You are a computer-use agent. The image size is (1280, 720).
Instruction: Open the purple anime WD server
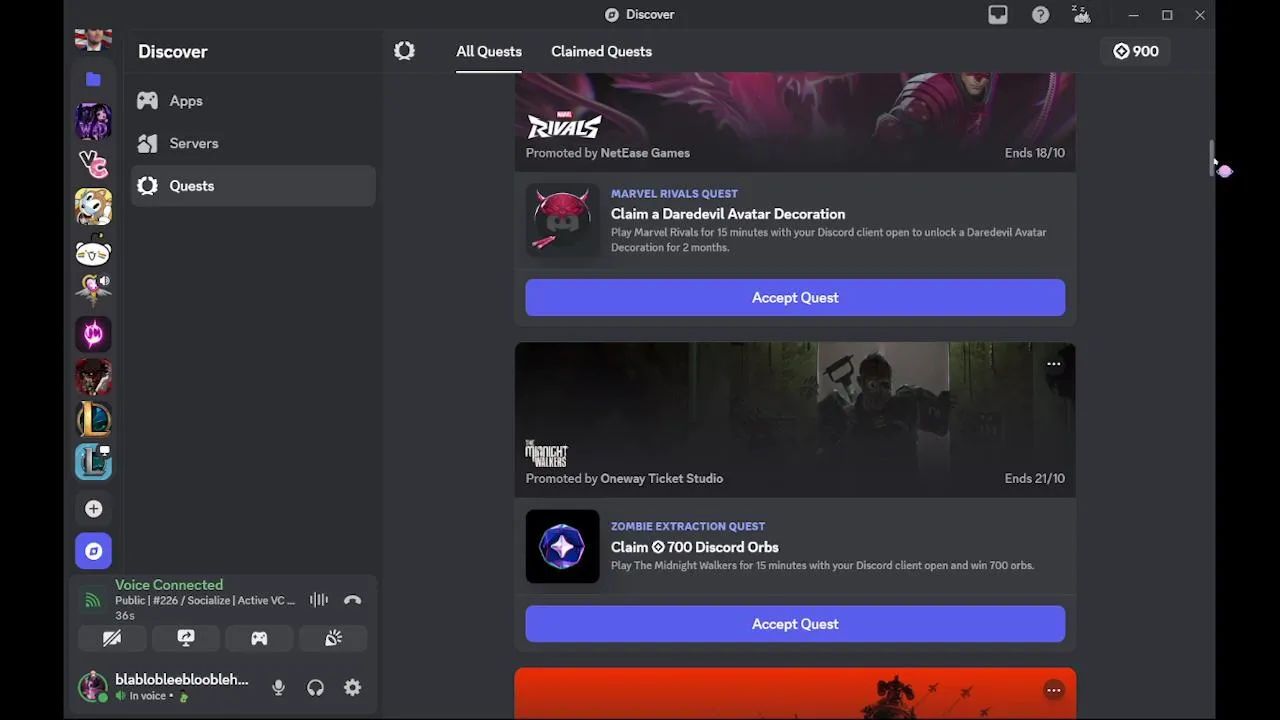93,121
